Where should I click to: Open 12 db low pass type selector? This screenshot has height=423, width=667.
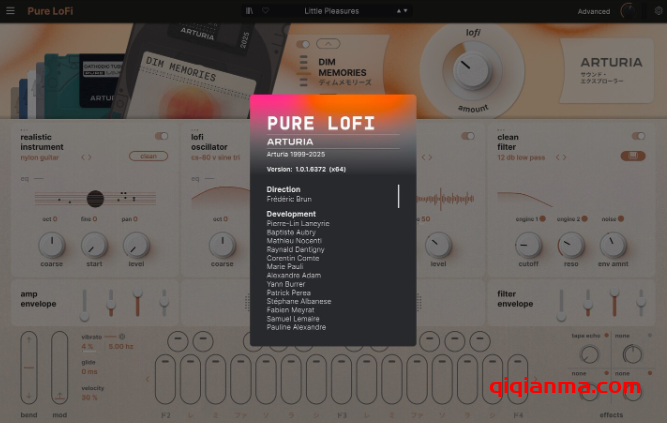point(521,157)
